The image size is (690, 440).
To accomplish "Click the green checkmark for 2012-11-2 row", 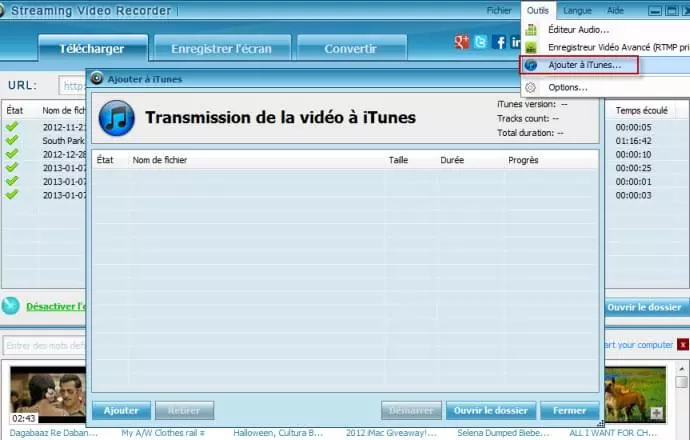I will coord(12,127).
